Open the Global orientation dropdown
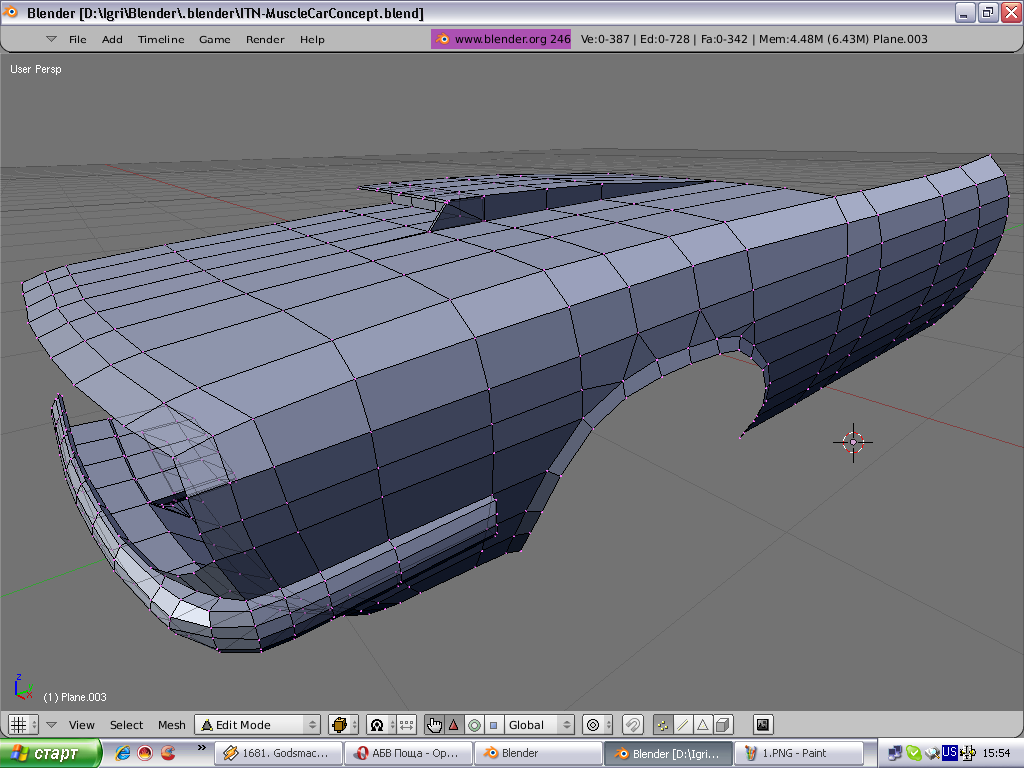The width and height of the screenshot is (1024, 768). tap(539, 725)
